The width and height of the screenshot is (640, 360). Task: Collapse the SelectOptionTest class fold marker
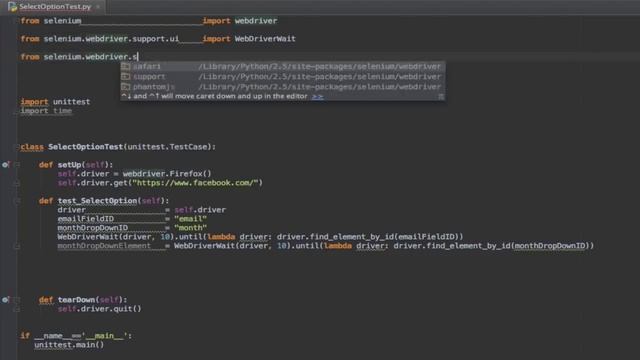(x=18, y=147)
